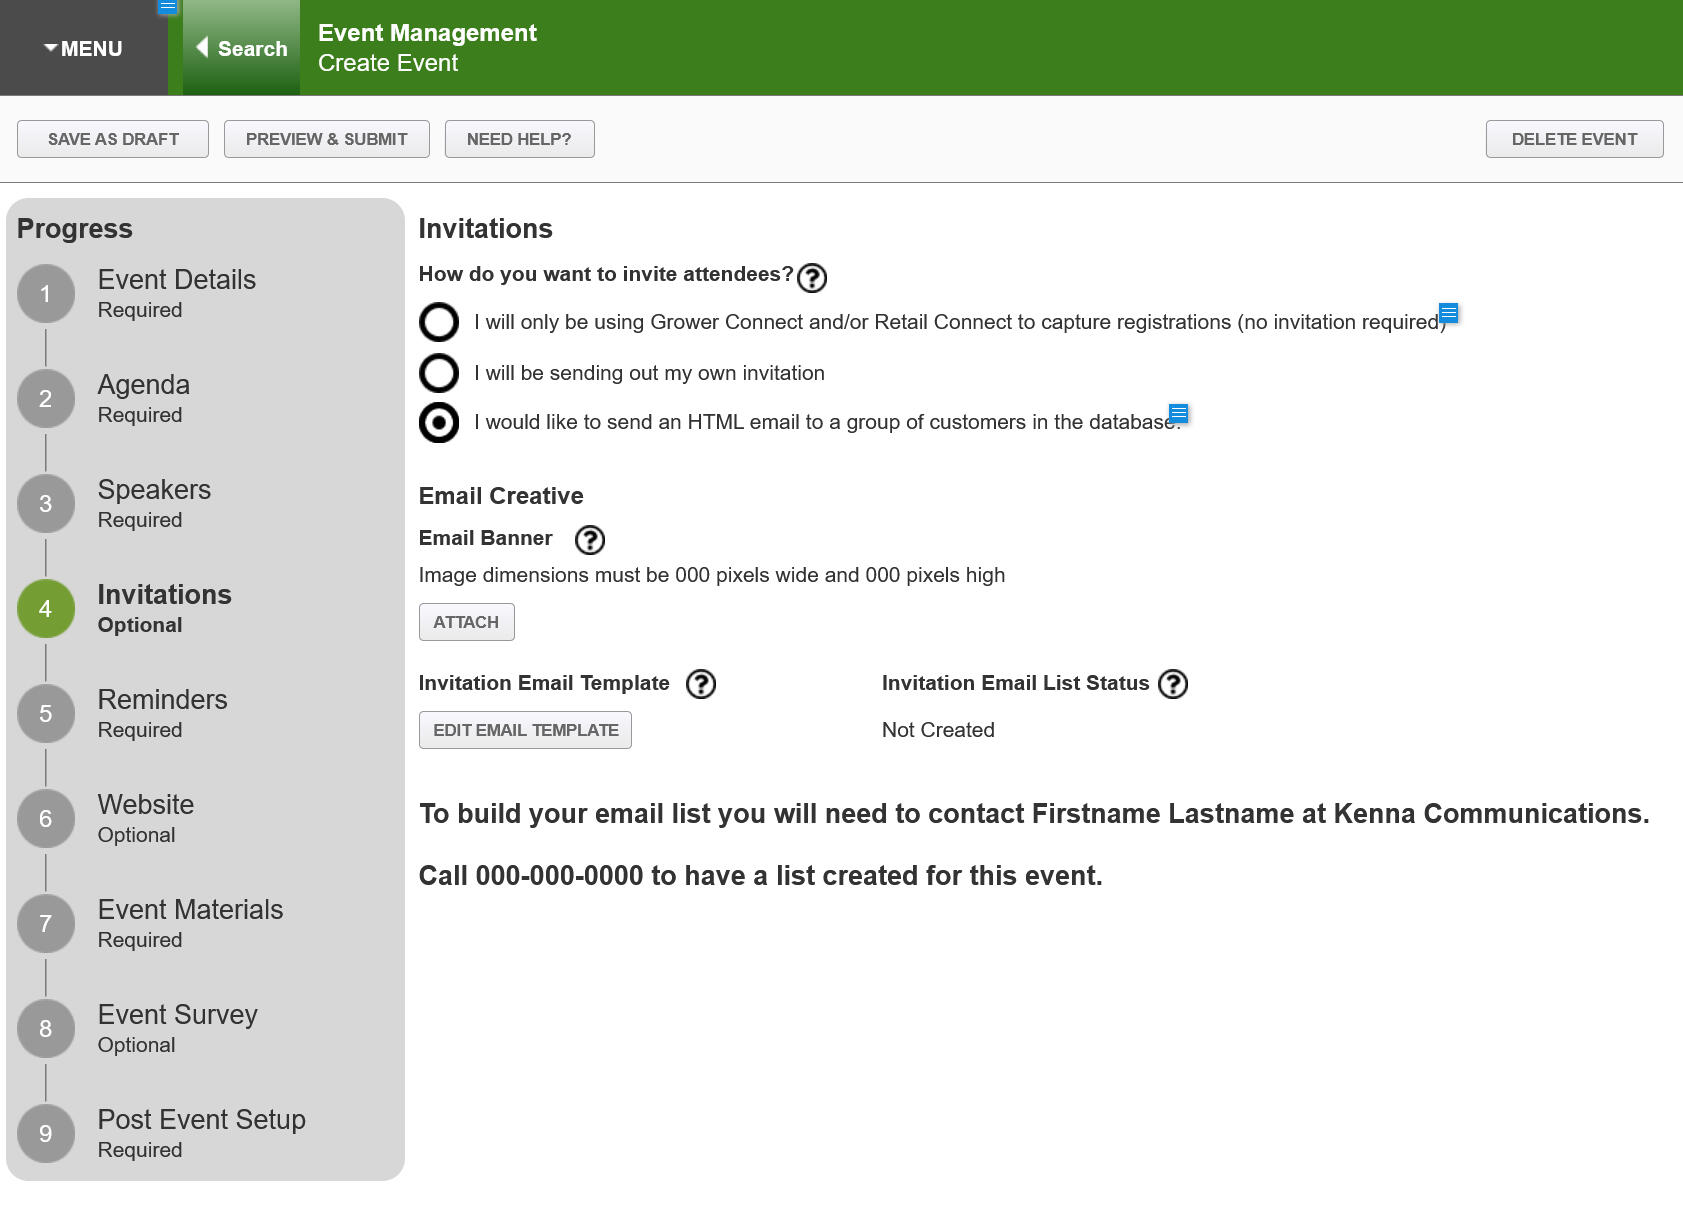Open Event Details step in Progress

[x=176, y=280]
